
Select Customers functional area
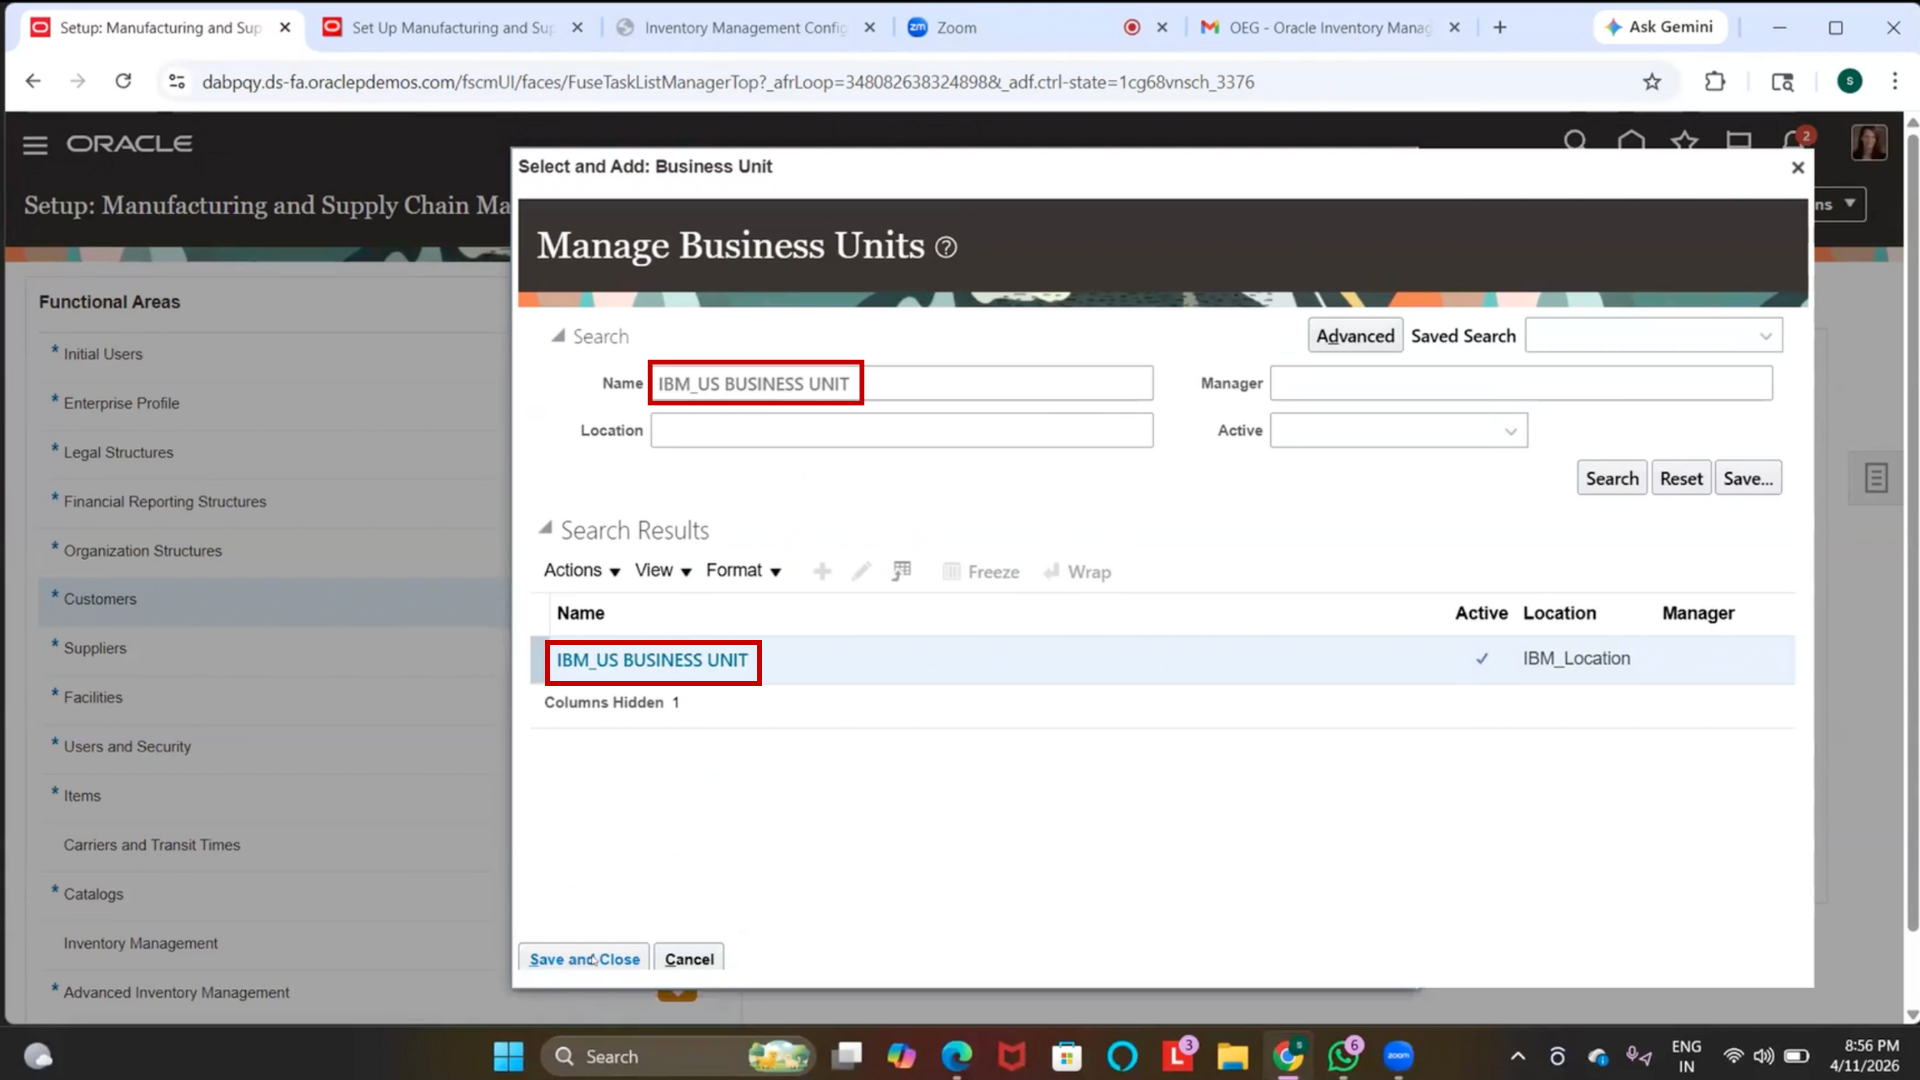(x=99, y=599)
